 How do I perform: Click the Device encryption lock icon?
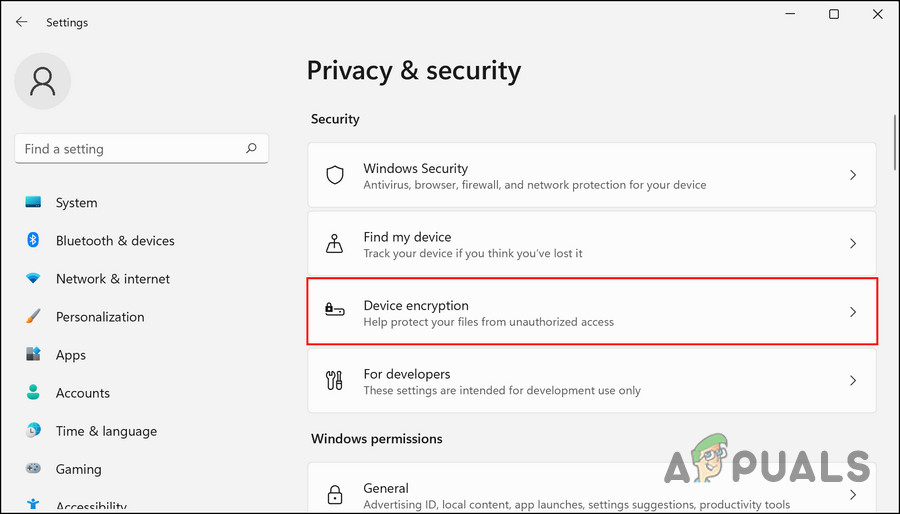click(x=335, y=312)
